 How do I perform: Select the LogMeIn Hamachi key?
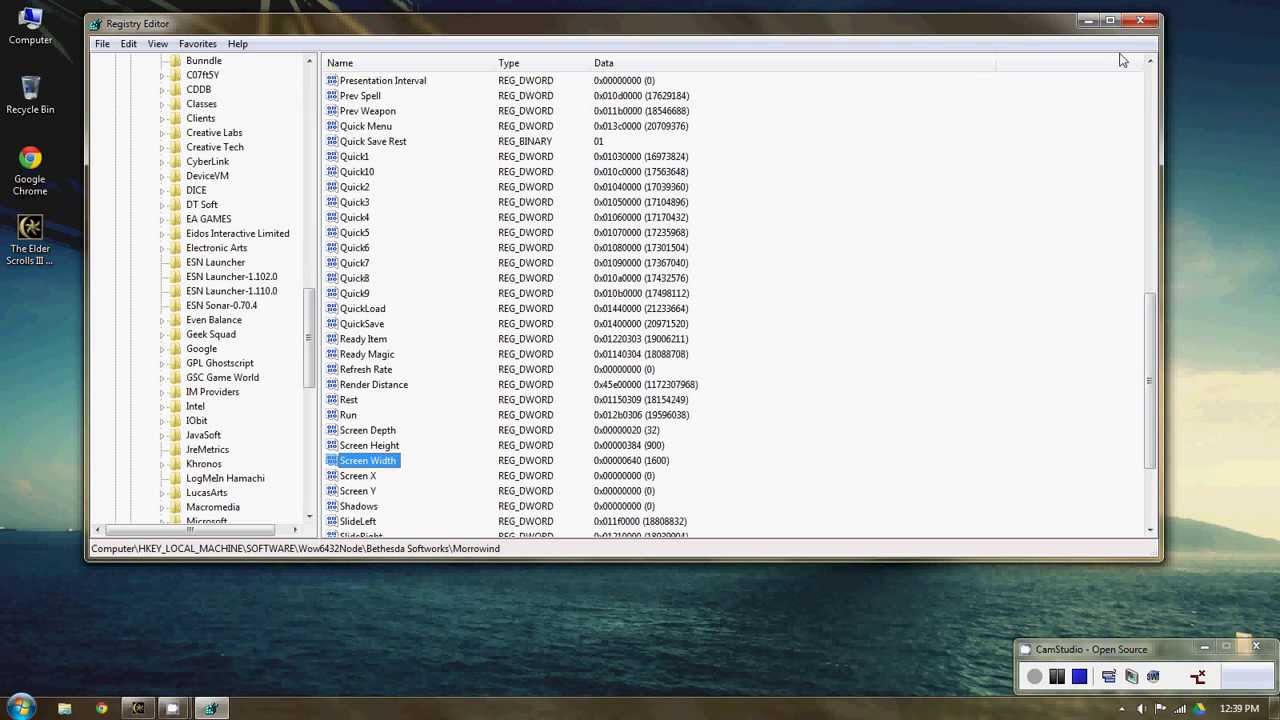[x=225, y=479]
